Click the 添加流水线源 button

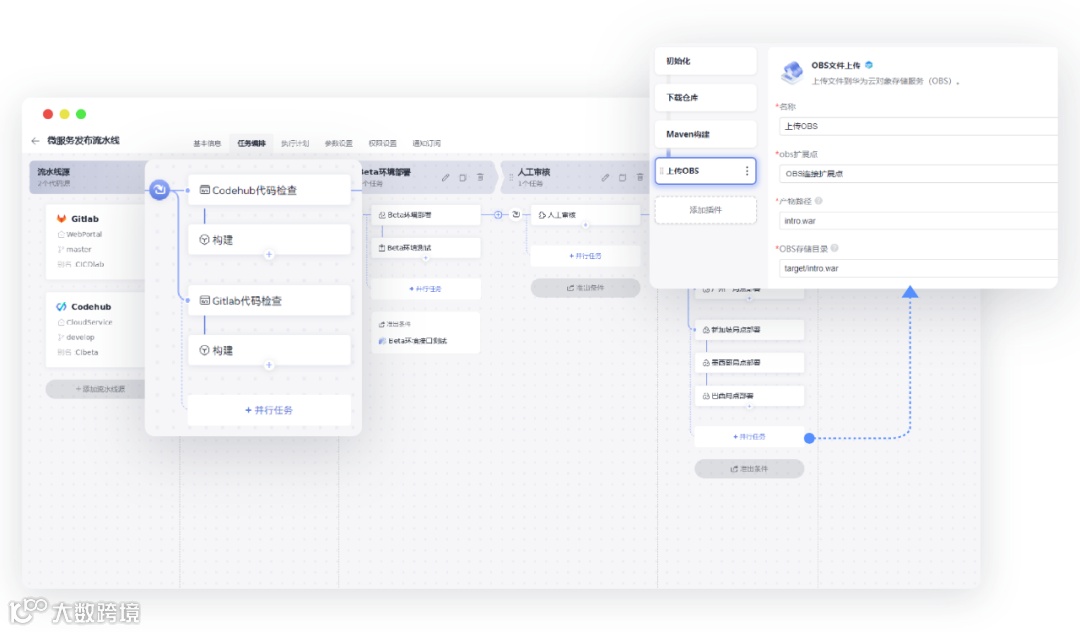click(x=95, y=389)
